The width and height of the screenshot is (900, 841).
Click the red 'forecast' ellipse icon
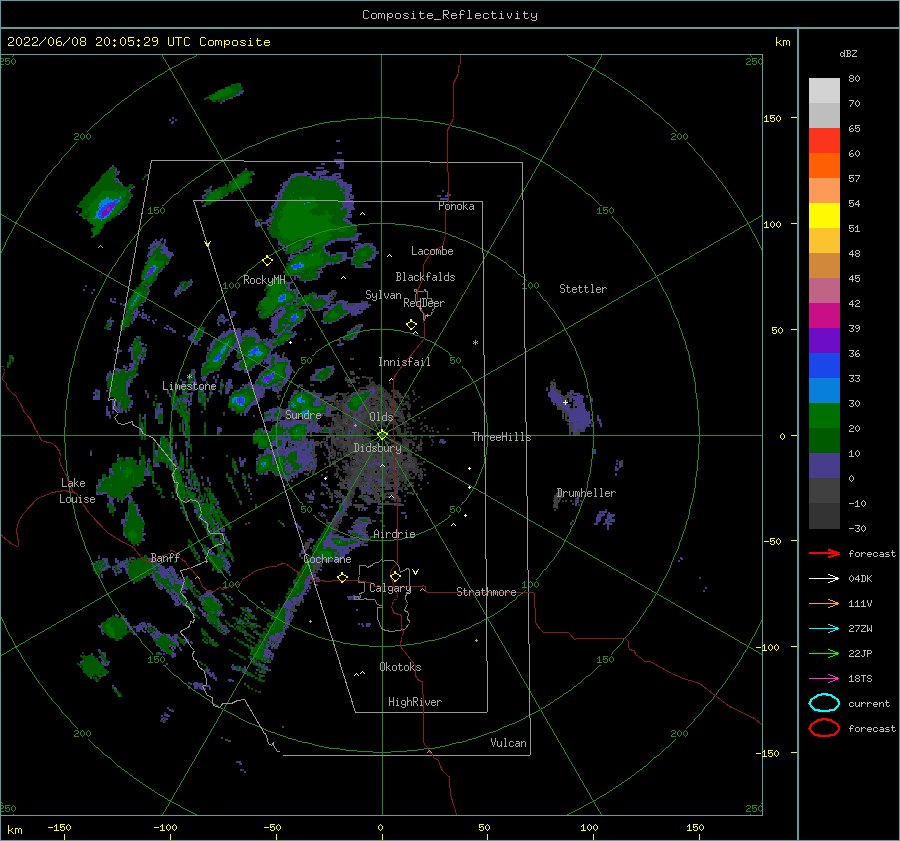coord(824,728)
